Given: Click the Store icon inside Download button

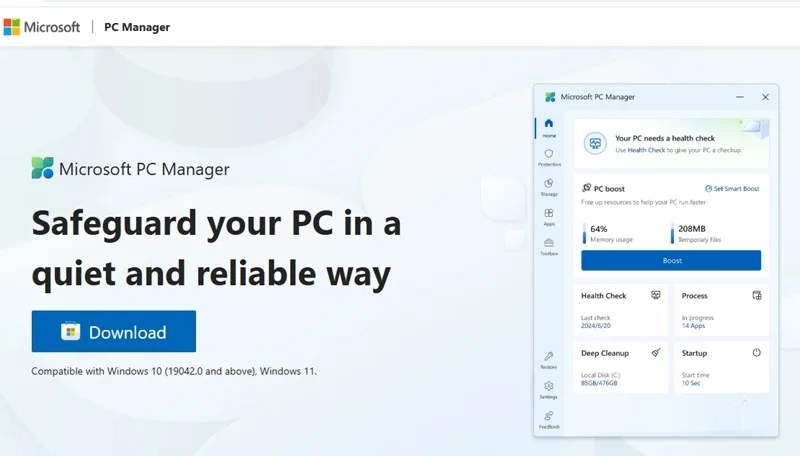Looking at the screenshot, I should click(70, 332).
